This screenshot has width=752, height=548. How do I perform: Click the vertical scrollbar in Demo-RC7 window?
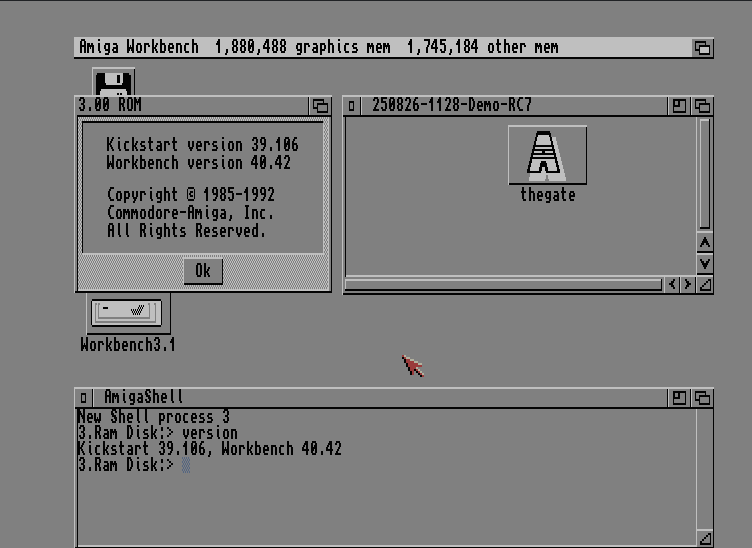705,174
